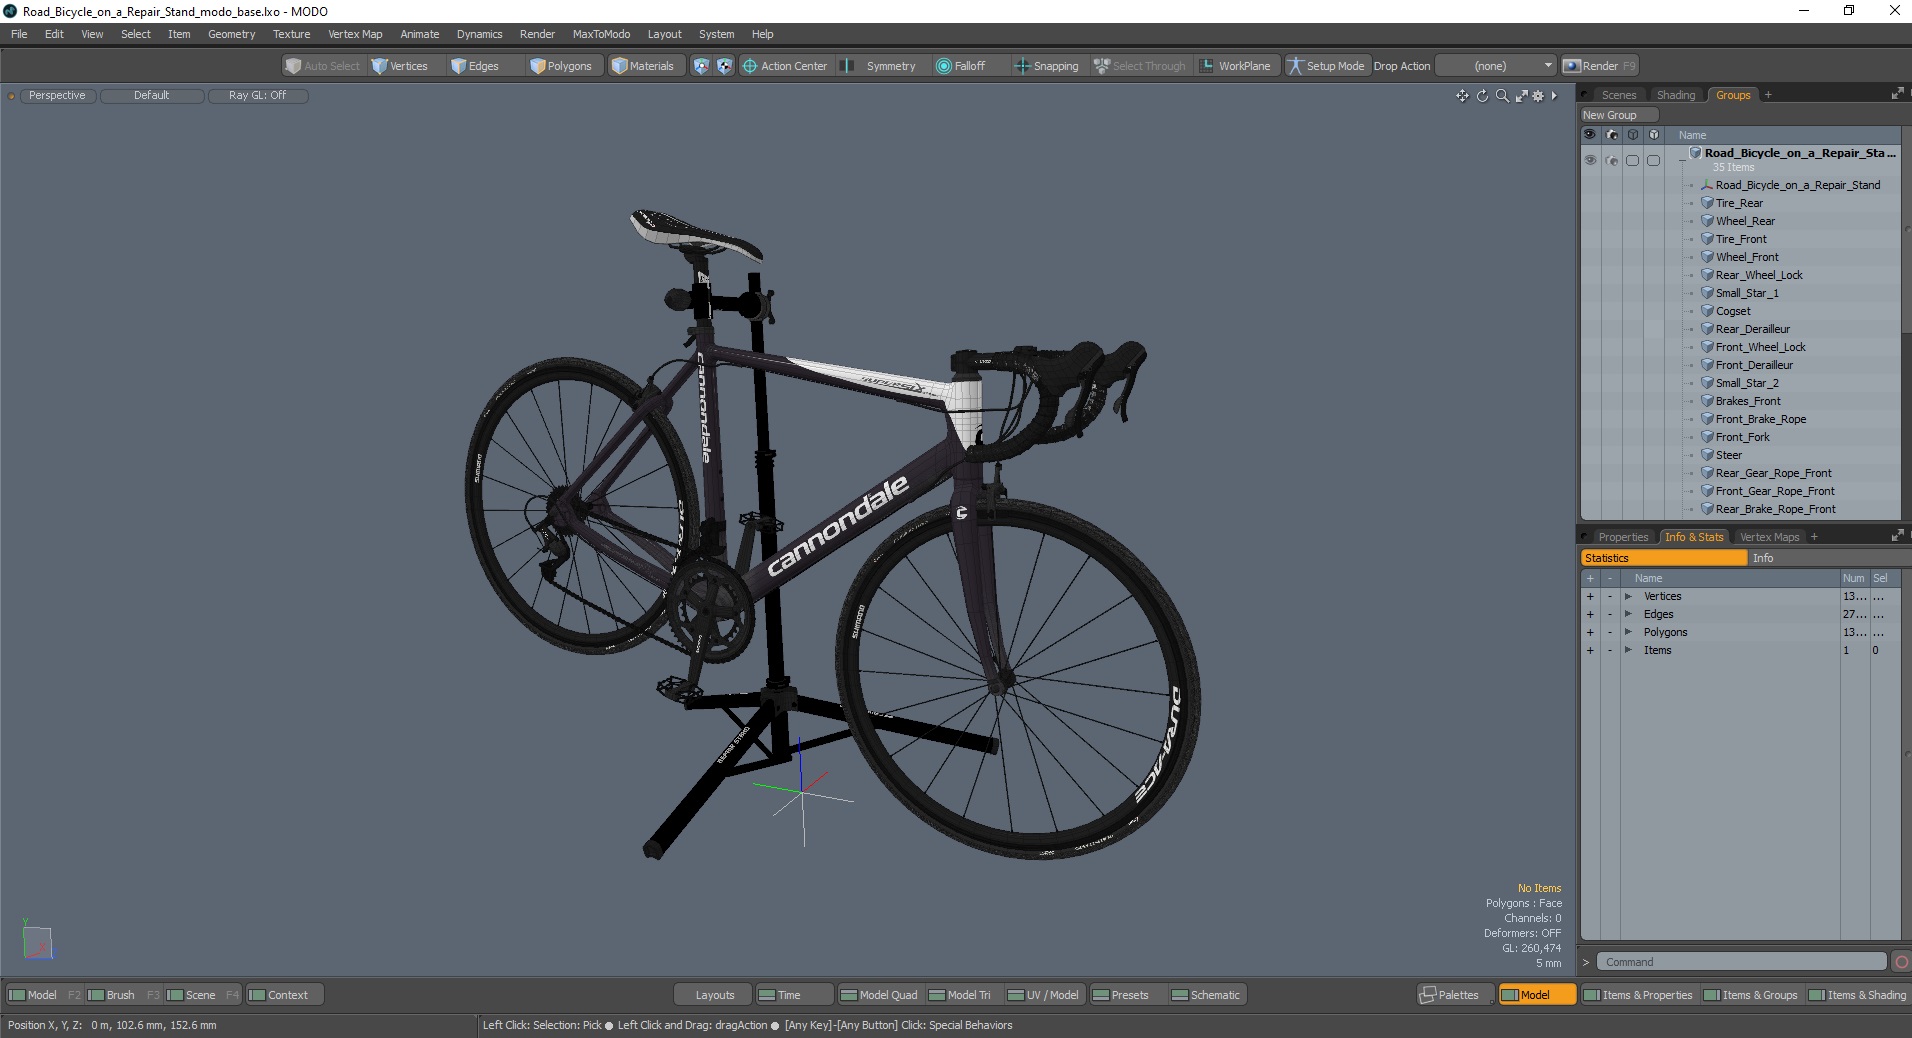This screenshot has height=1038, width=1912.
Task: Click the second shield selection-mode icon before Action Center
Action: 725,66
